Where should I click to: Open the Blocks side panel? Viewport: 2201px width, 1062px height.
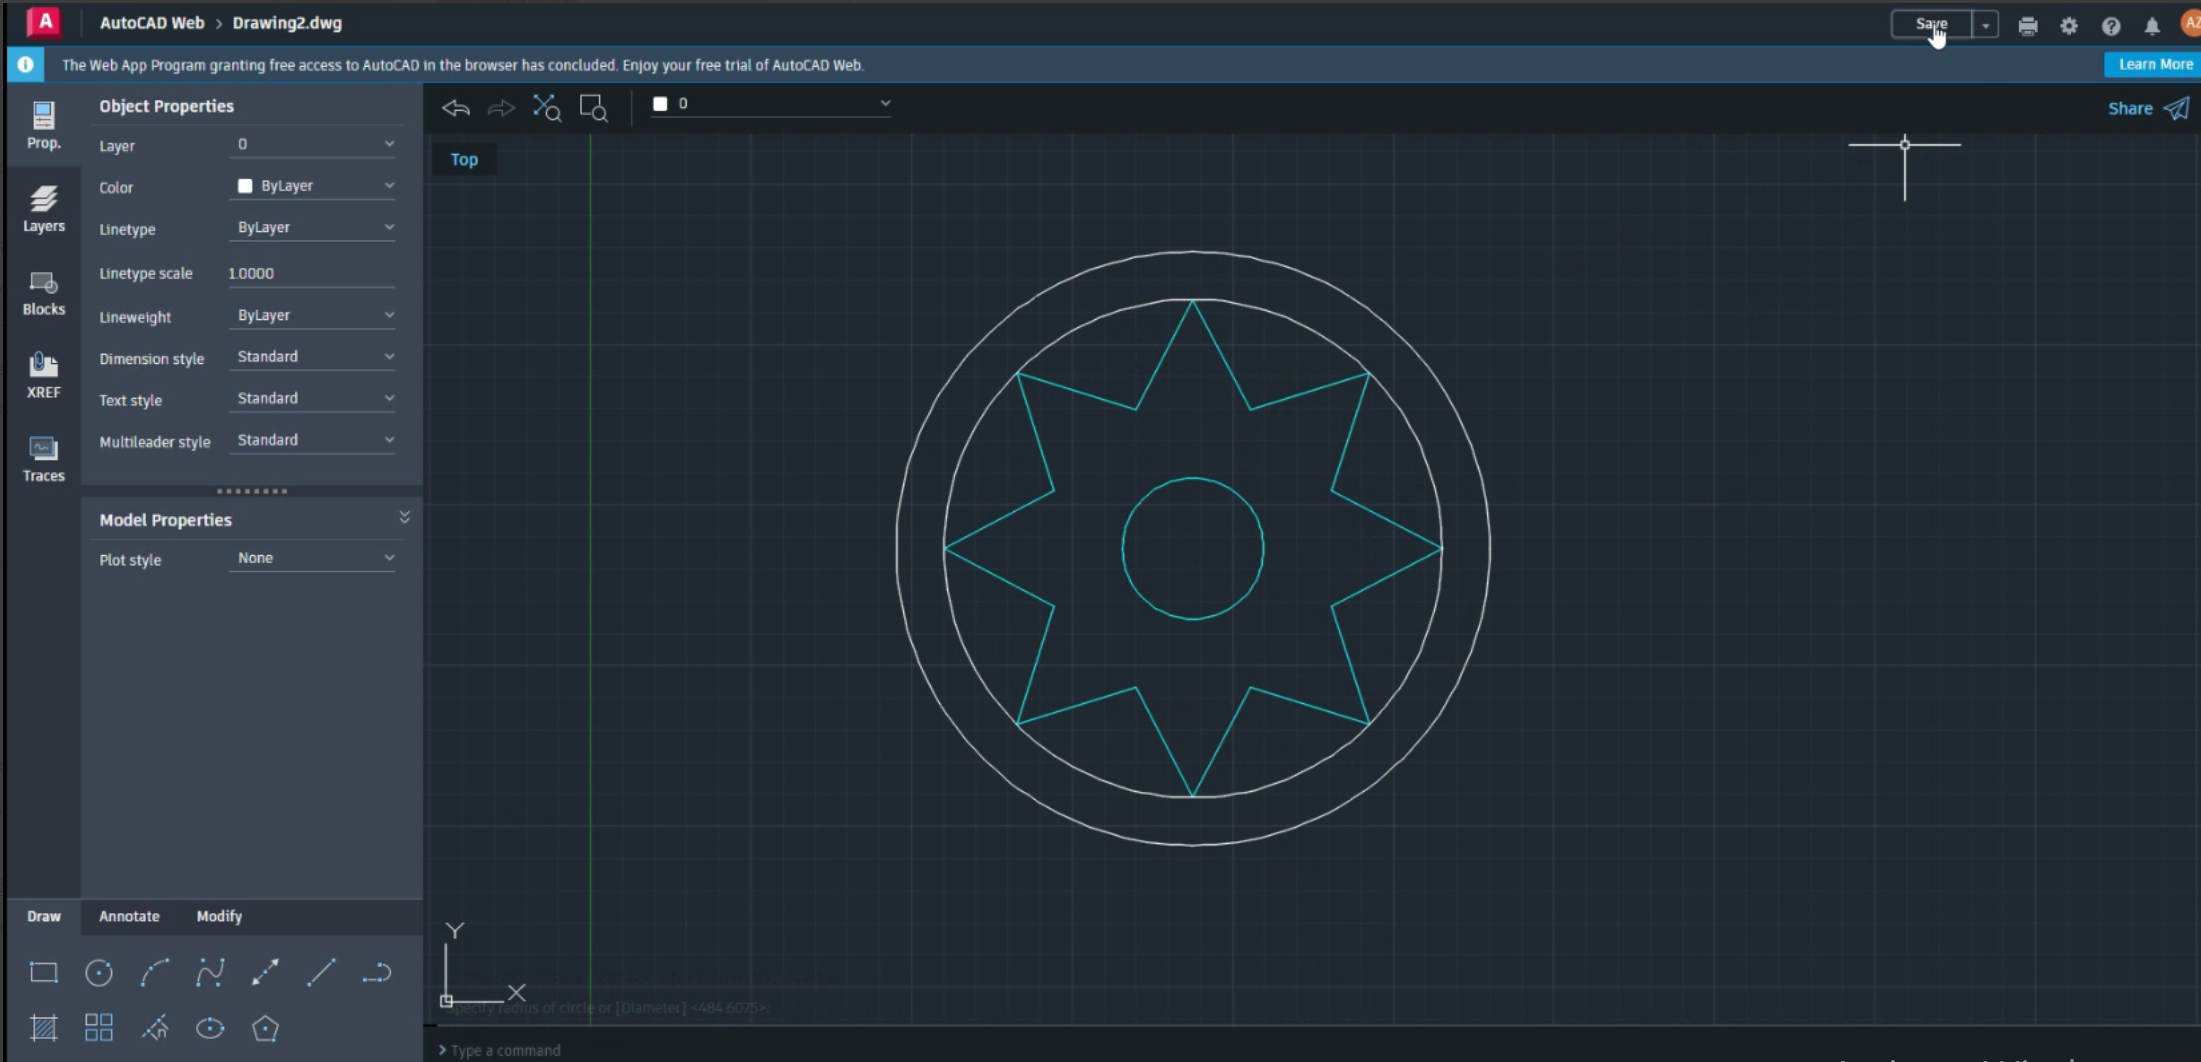click(x=43, y=292)
